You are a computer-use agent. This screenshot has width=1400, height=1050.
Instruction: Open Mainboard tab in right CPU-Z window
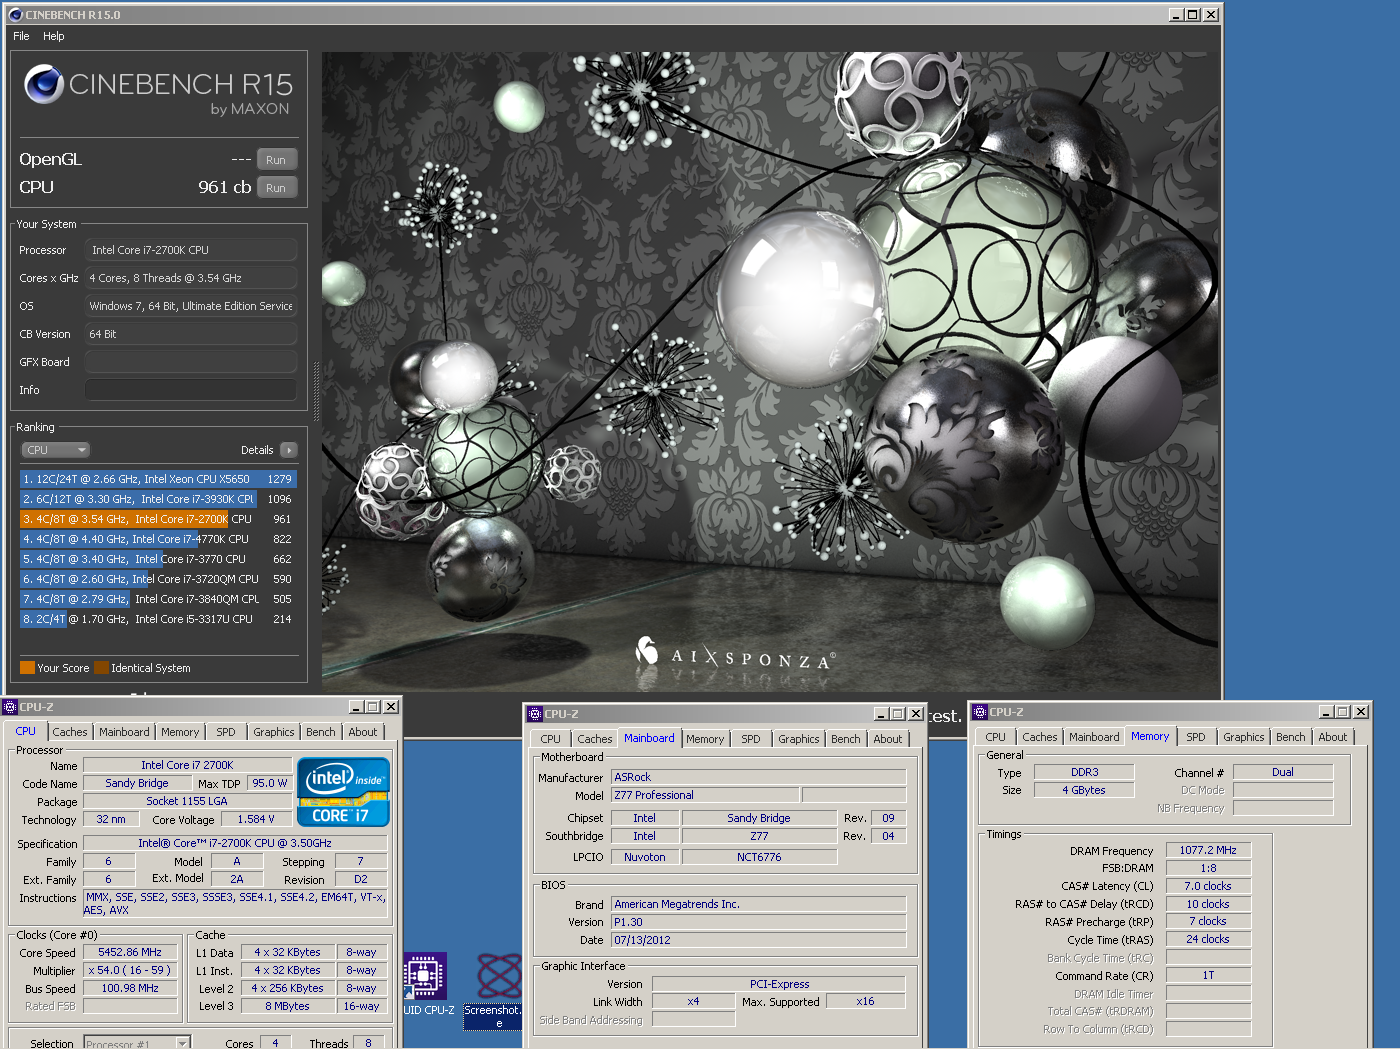pyautogui.click(x=1094, y=737)
